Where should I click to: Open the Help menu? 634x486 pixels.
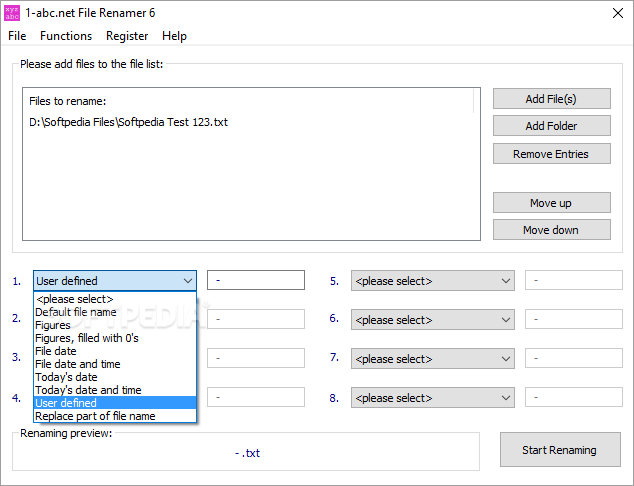coord(174,36)
